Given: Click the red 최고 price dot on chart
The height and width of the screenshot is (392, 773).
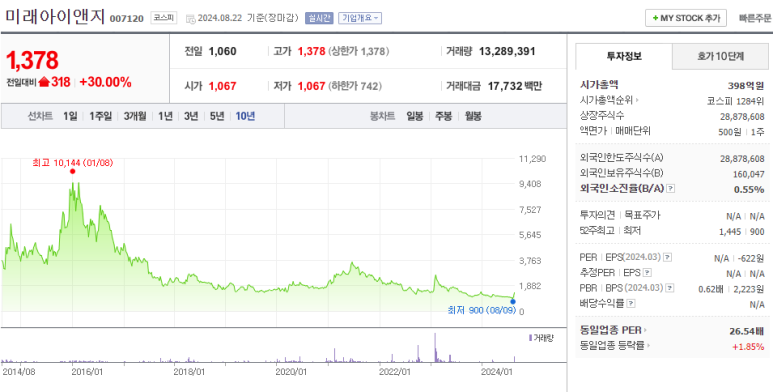Looking at the screenshot, I should (73, 171).
